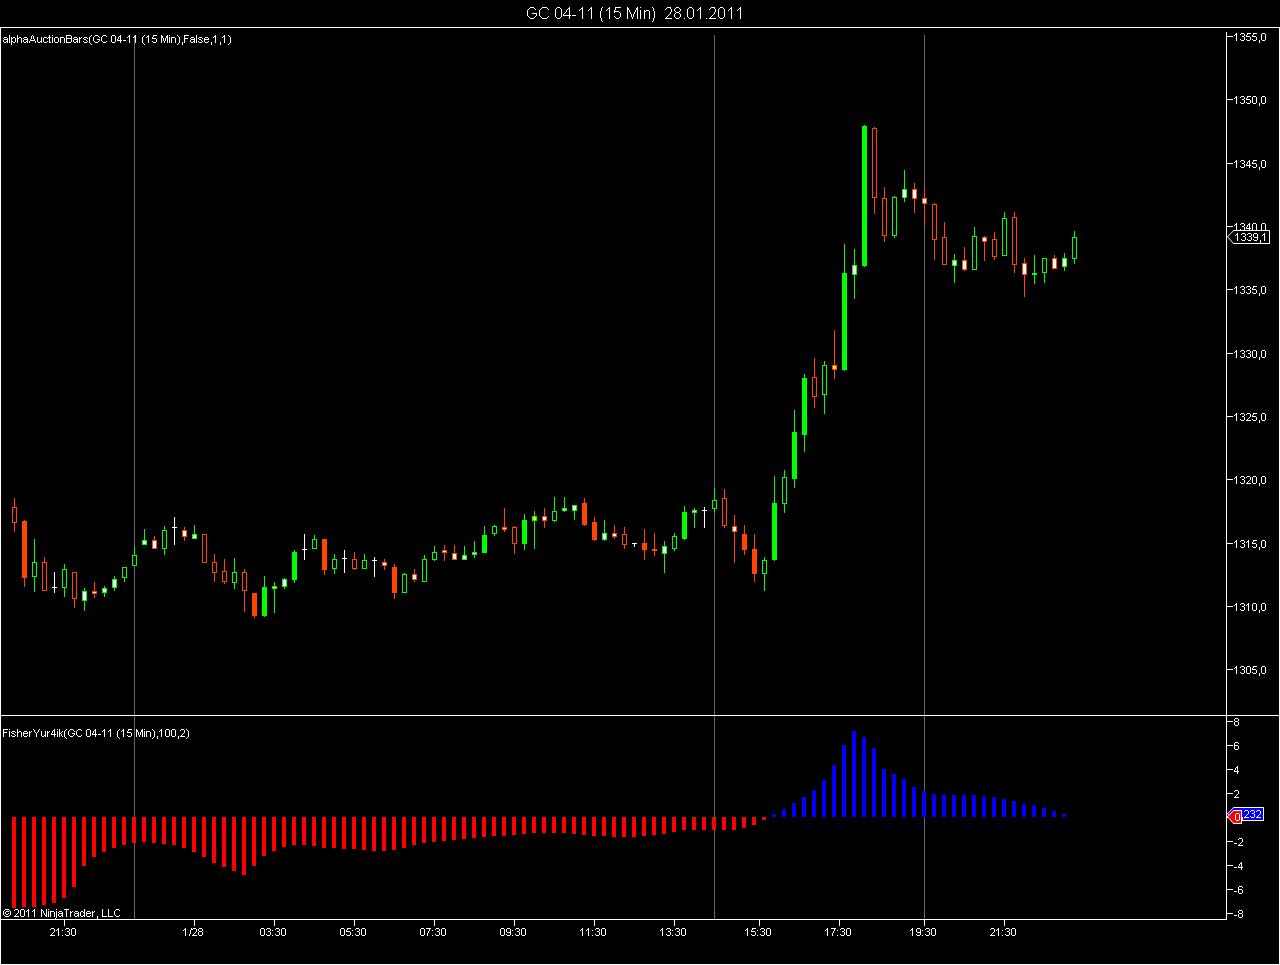Click the 17:30 time axis label
The image size is (1280, 965).
tap(838, 932)
